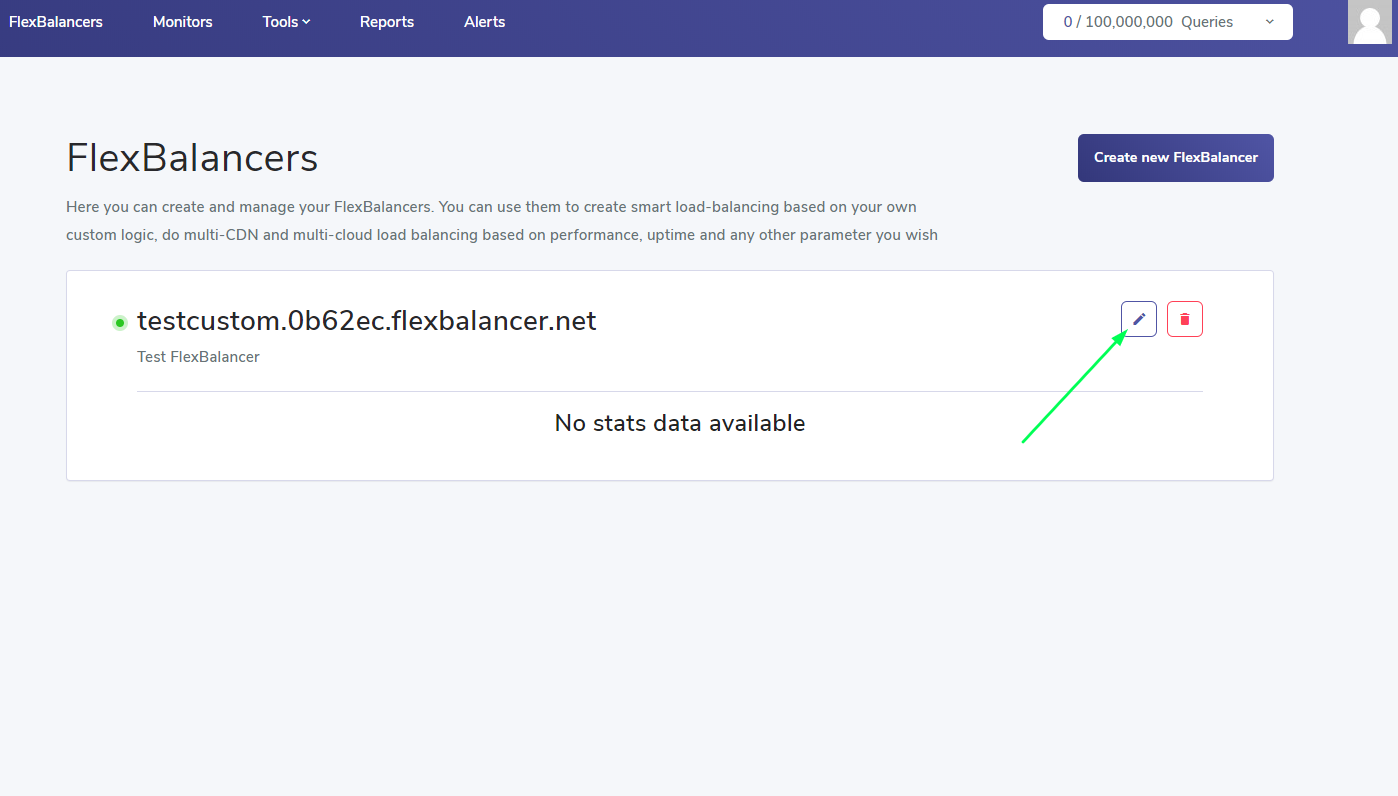Click the green status dot indicator

pos(120,322)
